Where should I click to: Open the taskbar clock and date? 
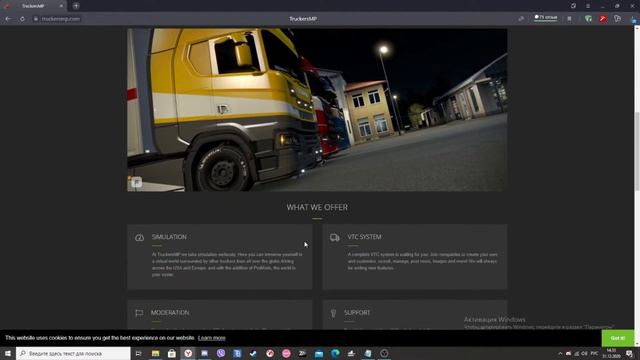[611, 353]
